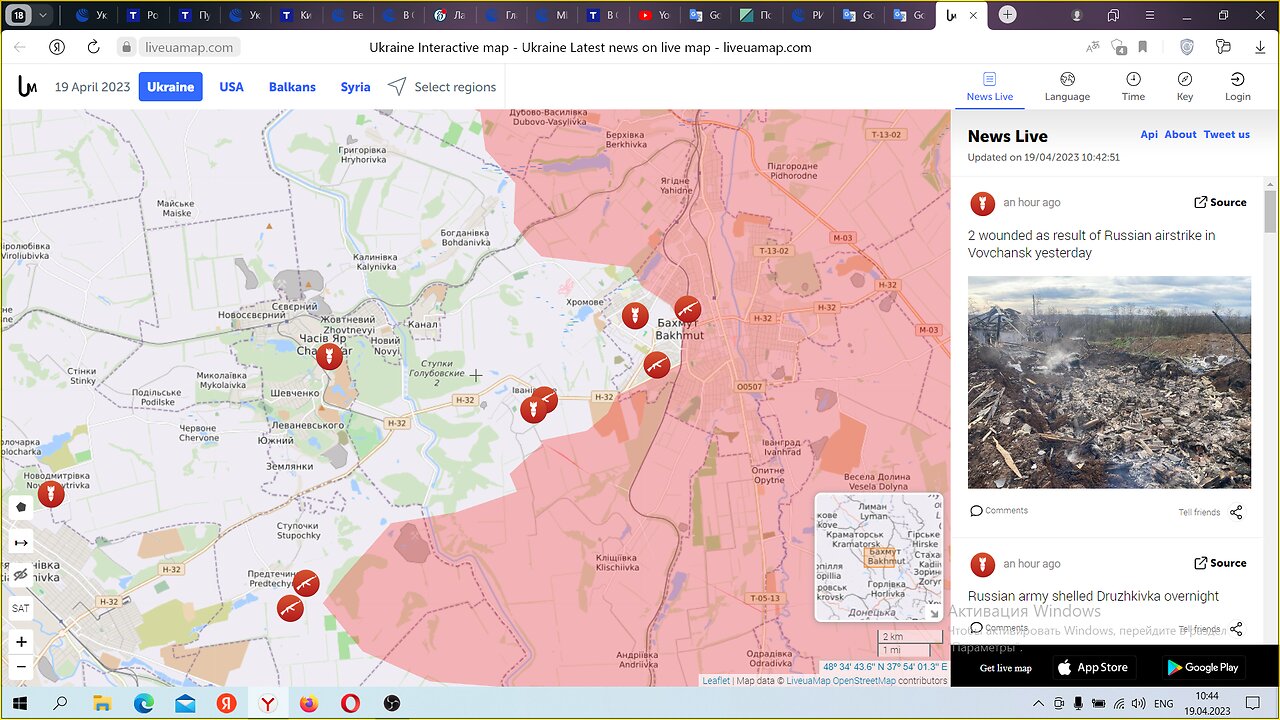Open File Explorer from the taskbar

(101, 704)
